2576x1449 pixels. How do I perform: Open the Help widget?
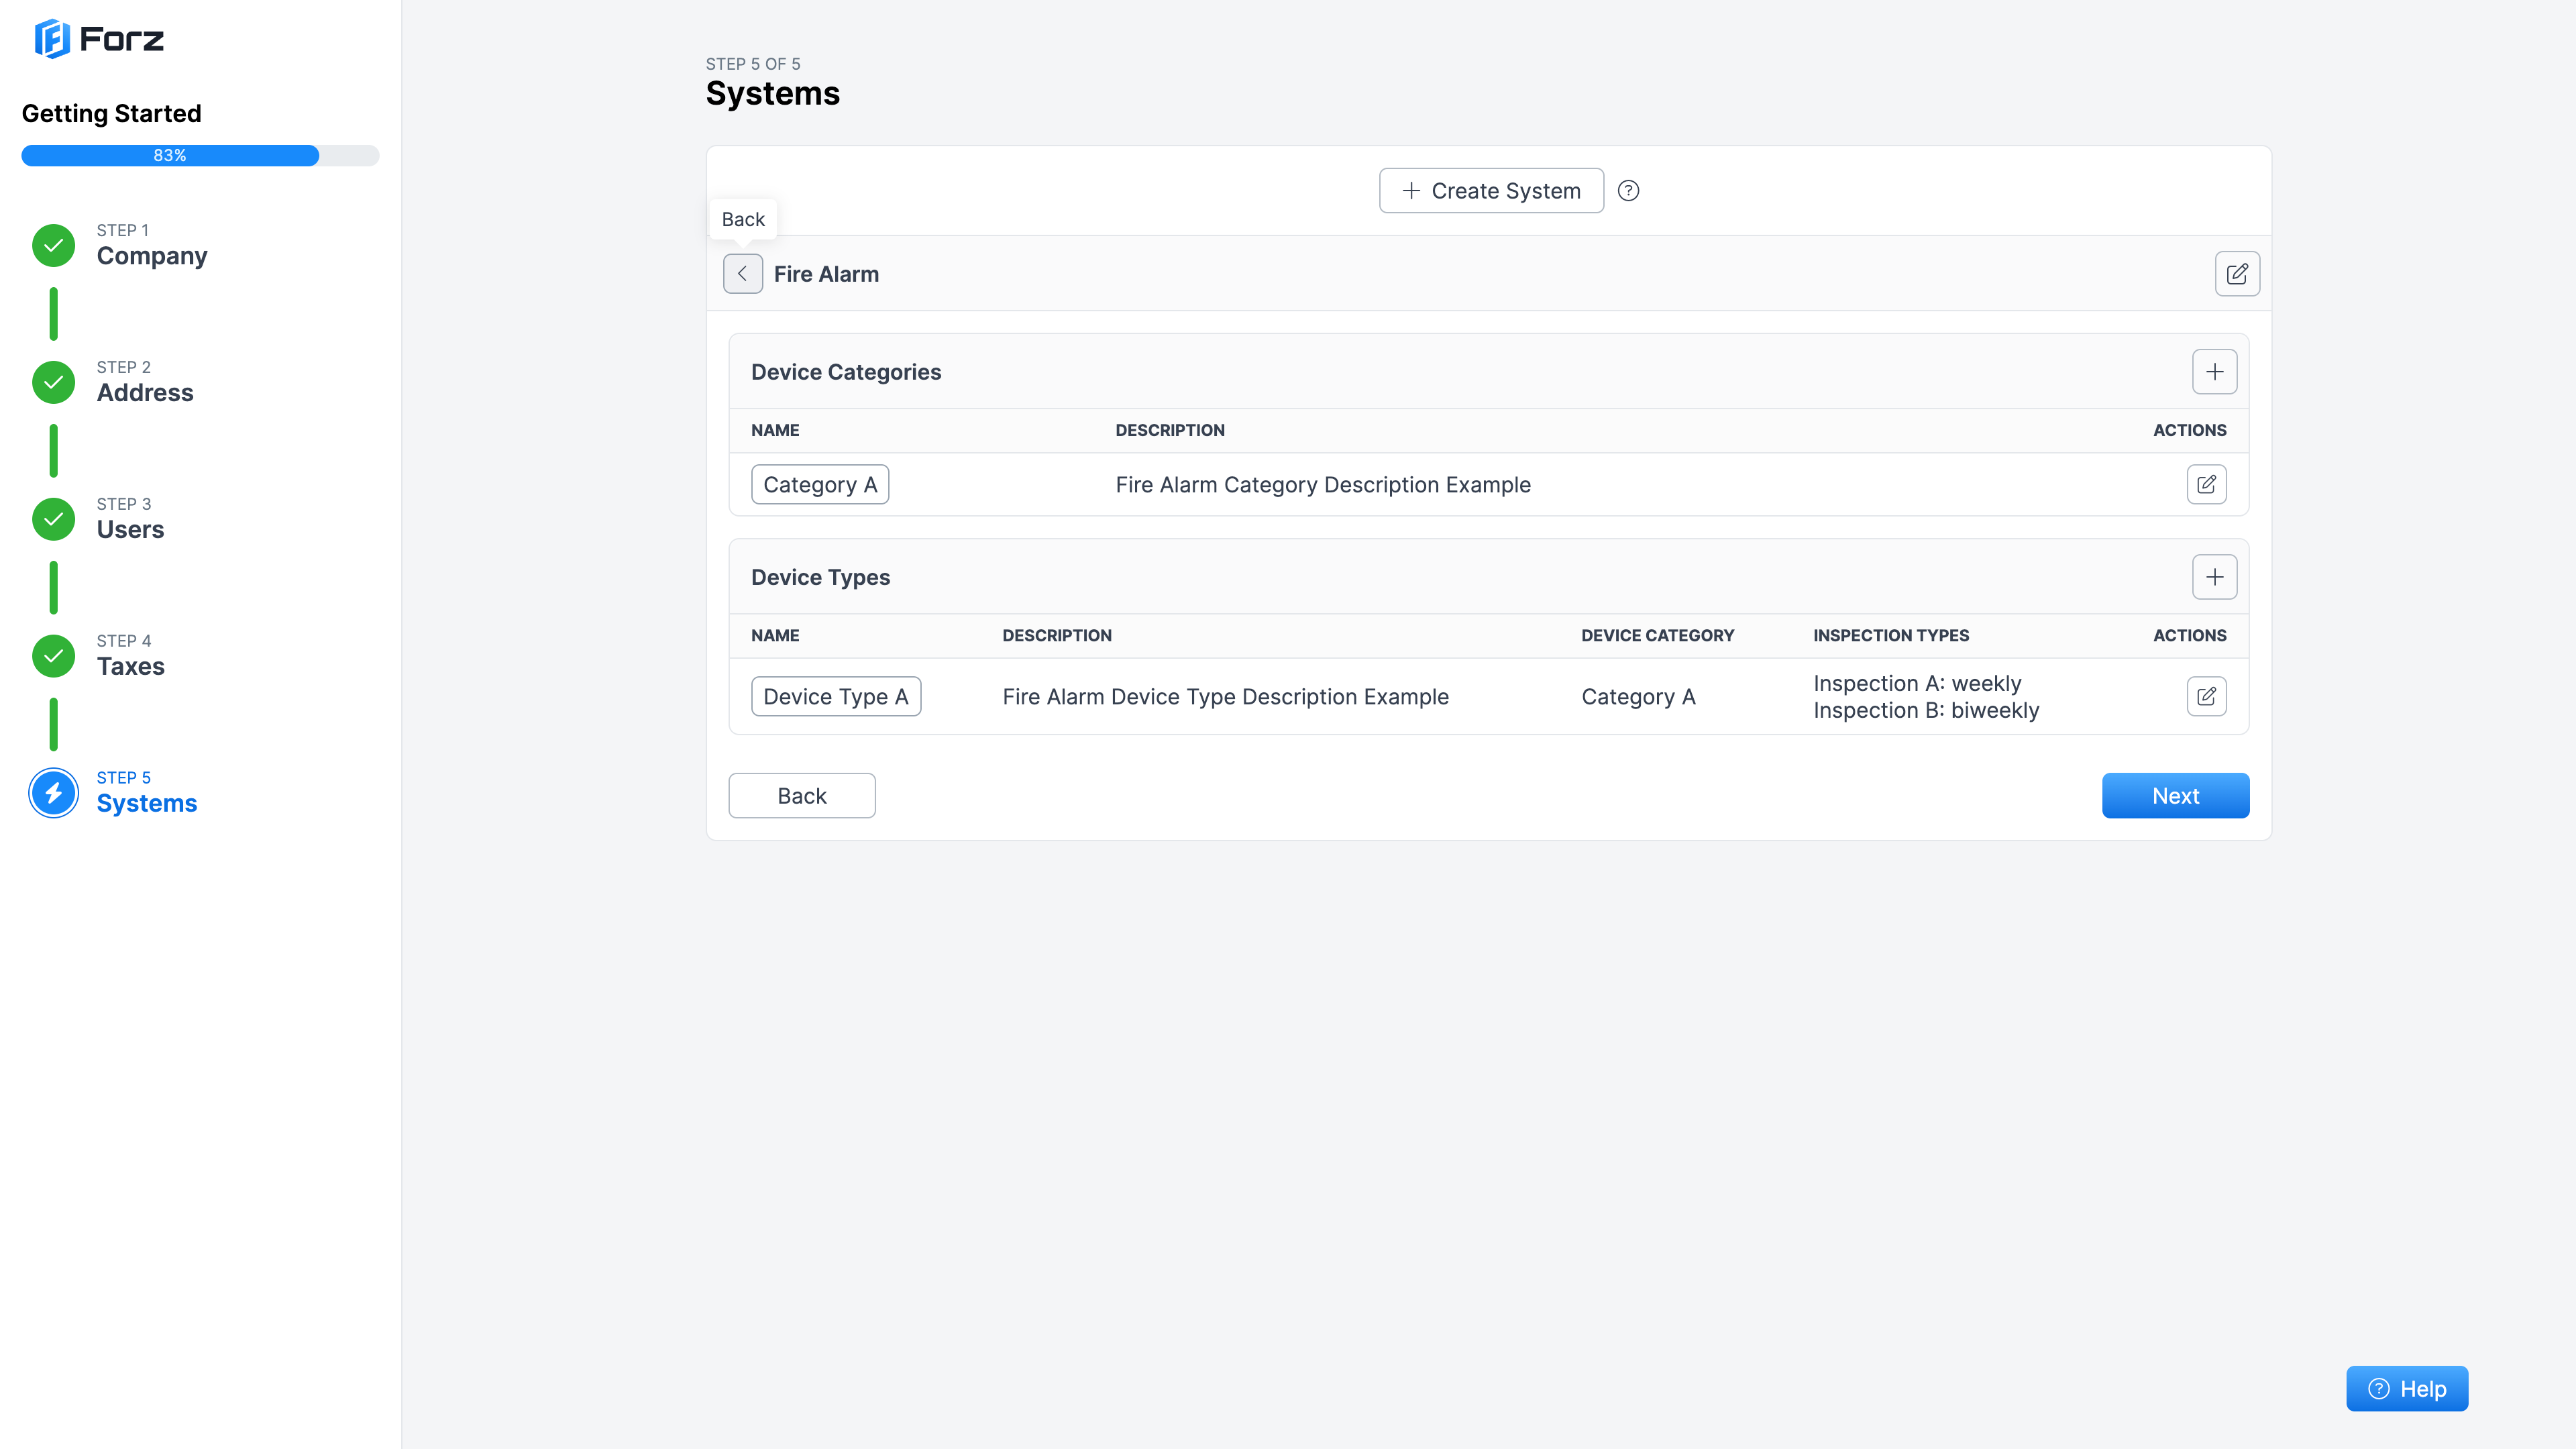point(2407,1388)
